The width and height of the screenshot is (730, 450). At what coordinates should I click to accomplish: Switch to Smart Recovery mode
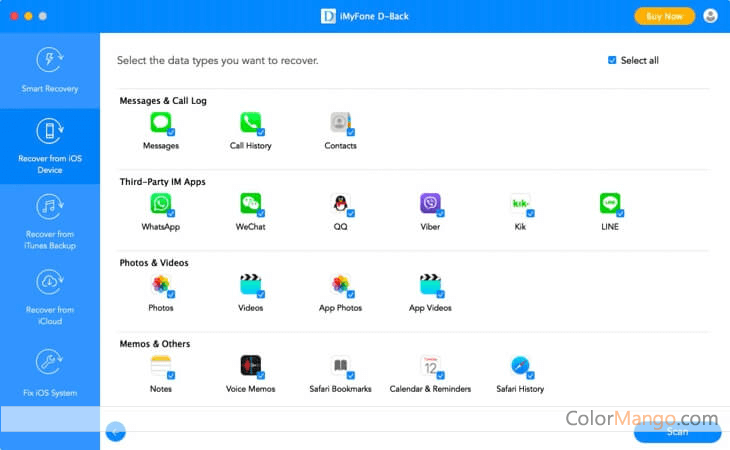coord(50,68)
